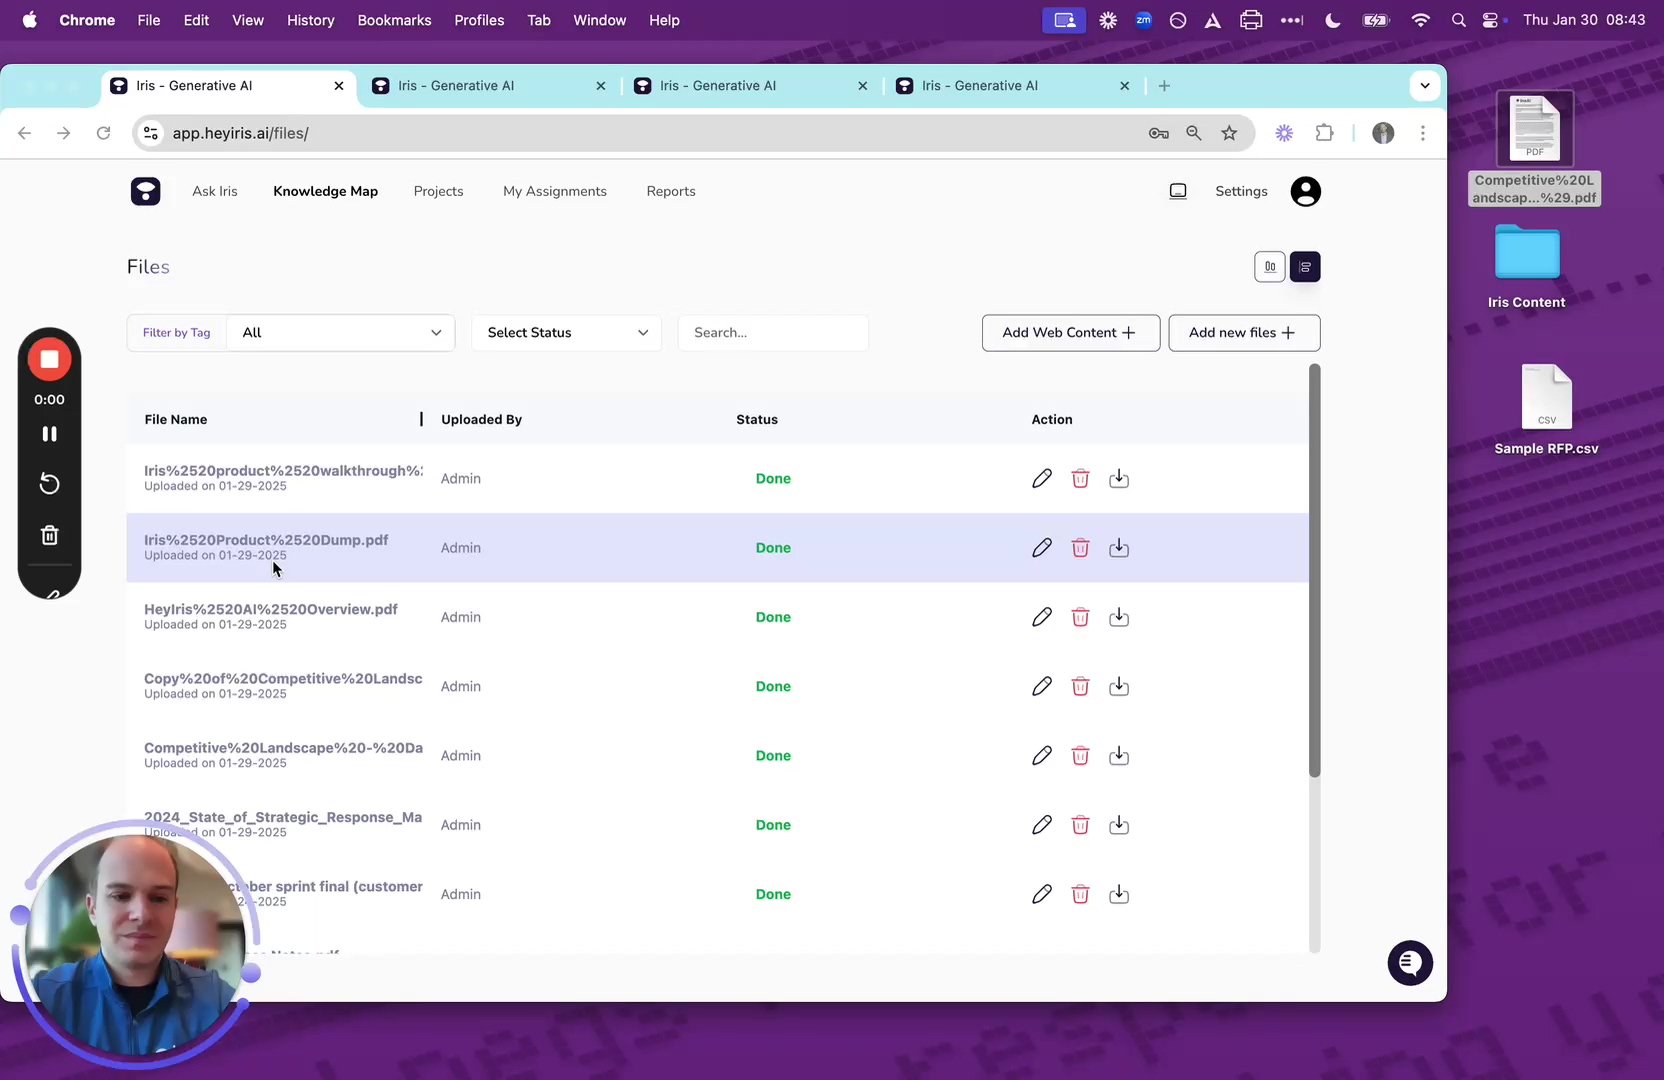Click the files Search input field
1664x1080 pixels.
pos(772,333)
